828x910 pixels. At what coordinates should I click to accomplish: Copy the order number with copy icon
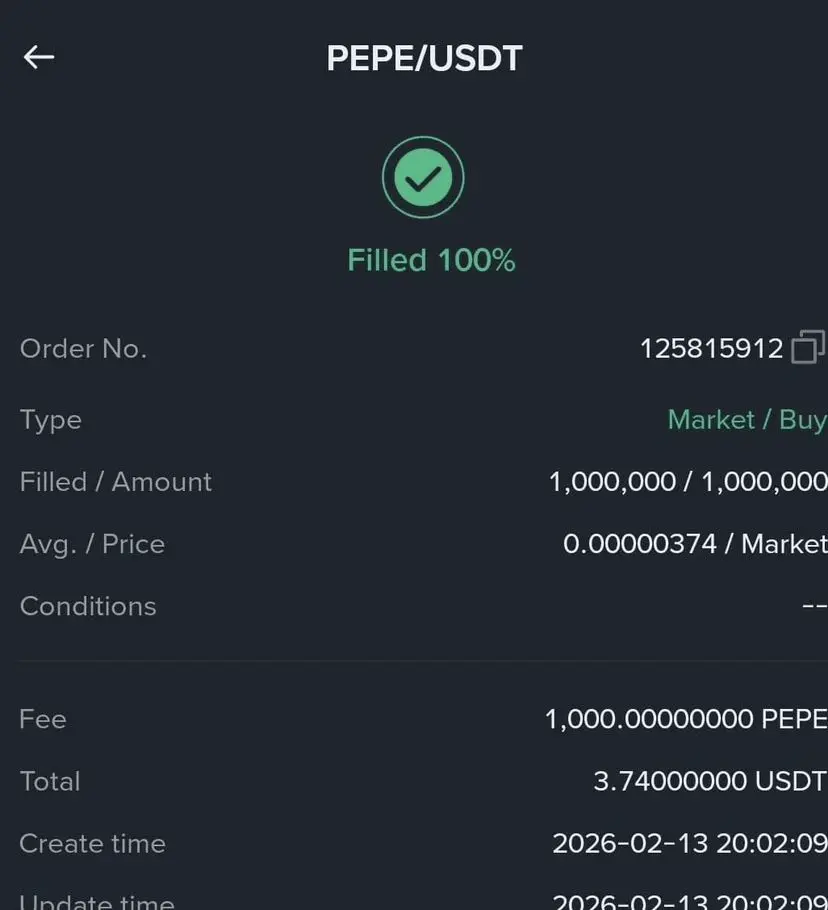coord(807,348)
